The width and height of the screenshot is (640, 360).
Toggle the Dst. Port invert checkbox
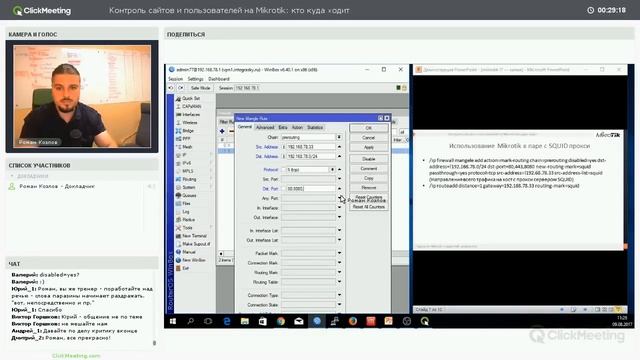[x=283, y=189]
